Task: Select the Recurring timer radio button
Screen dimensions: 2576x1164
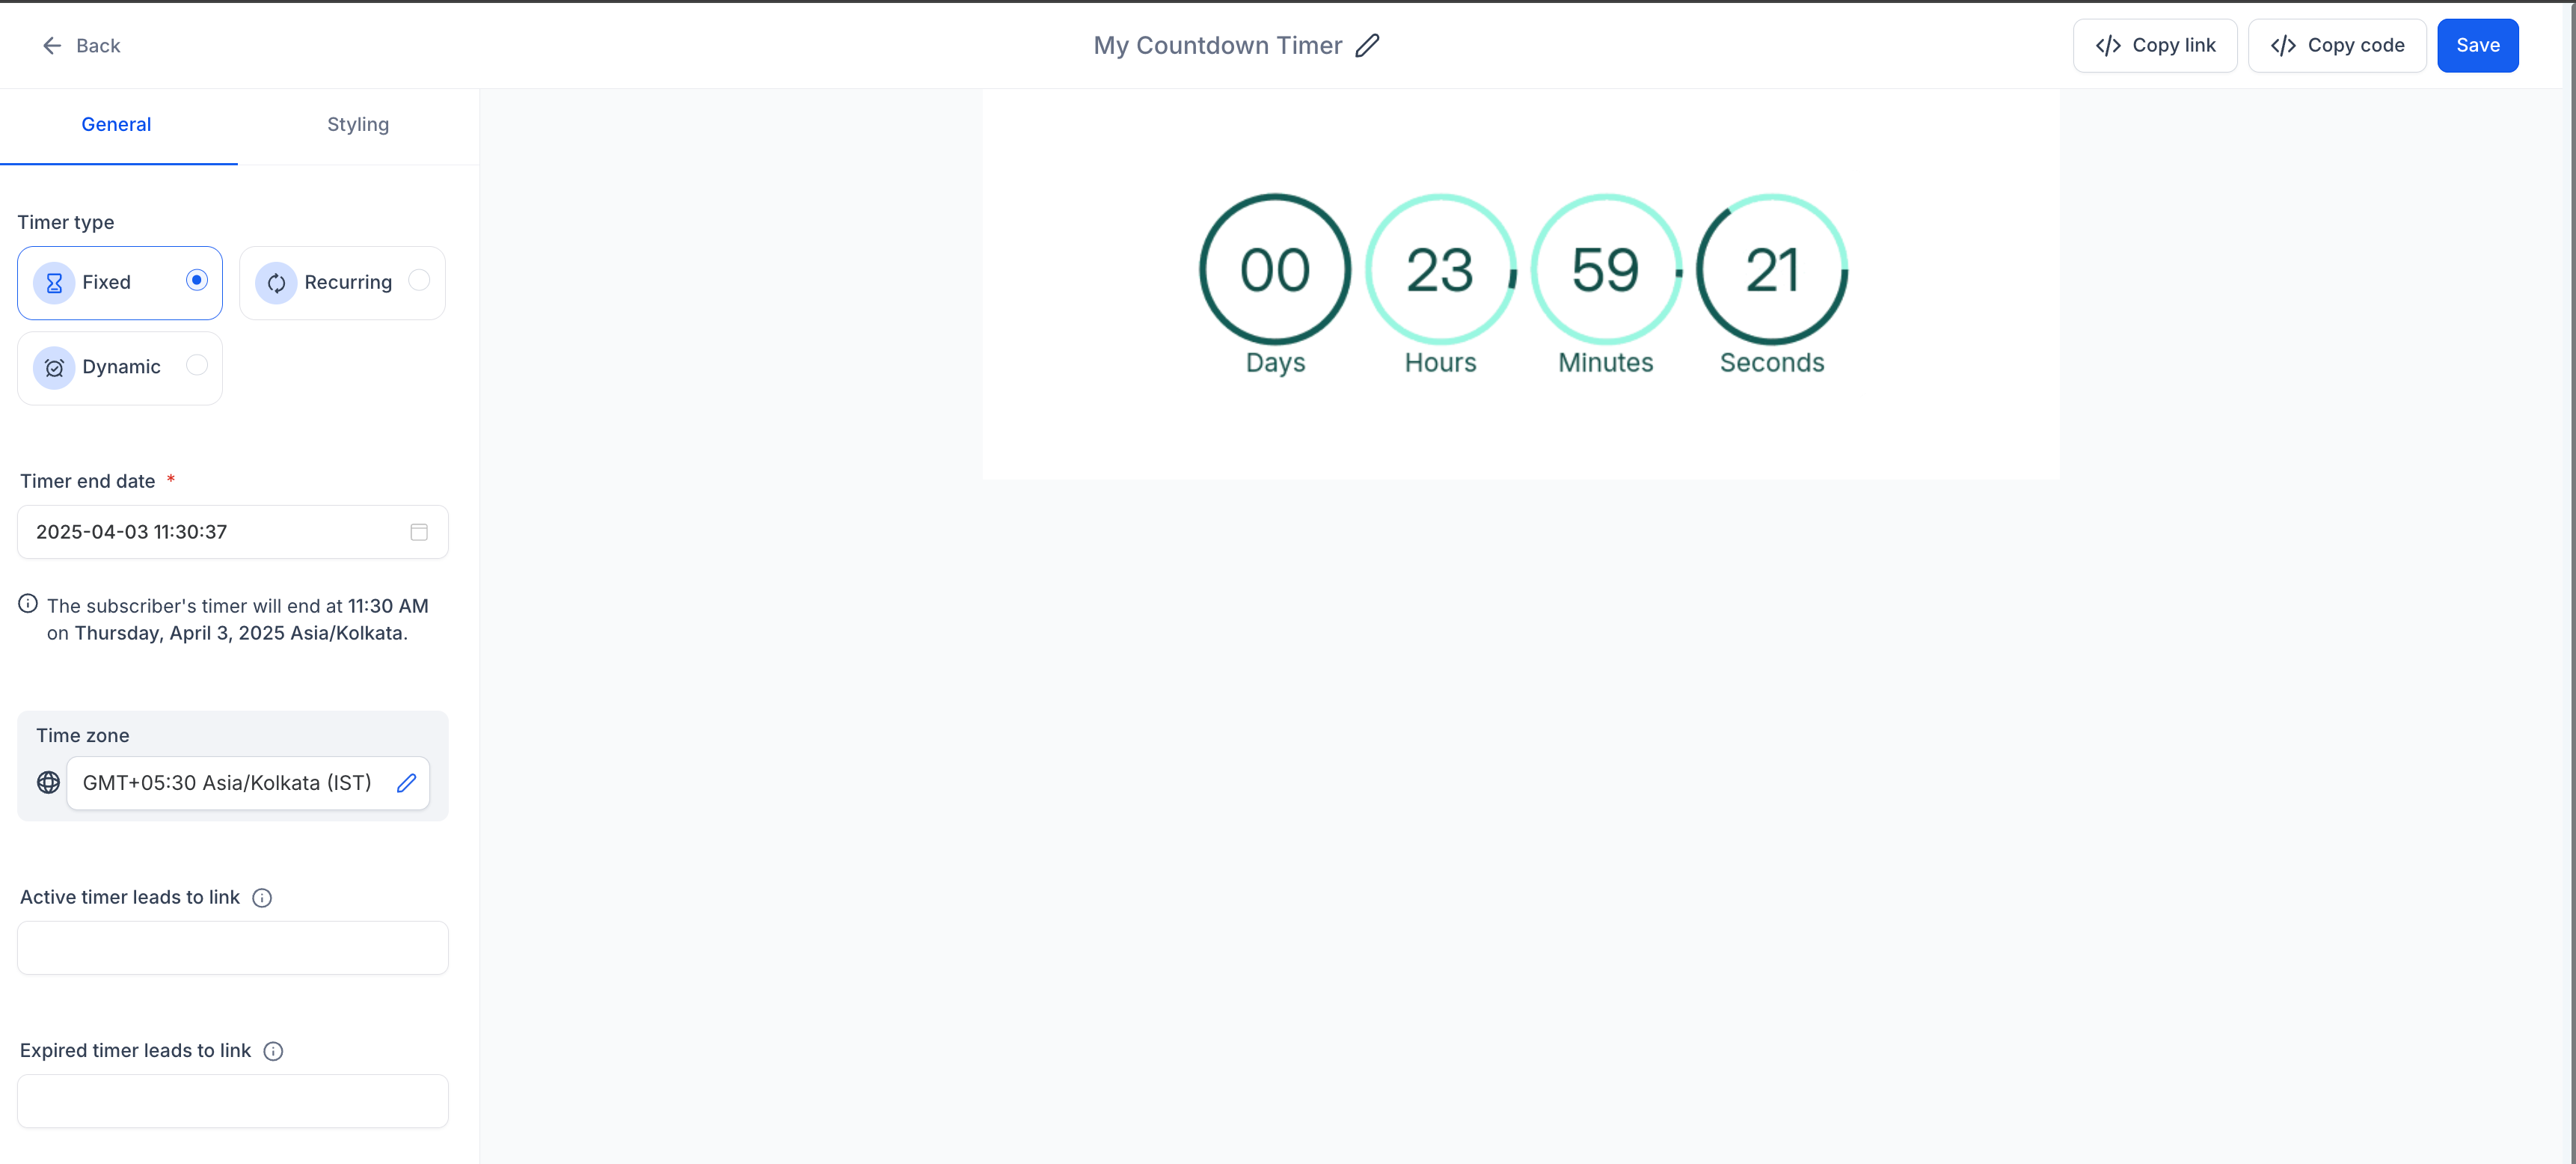Action: (x=419, y=280)
